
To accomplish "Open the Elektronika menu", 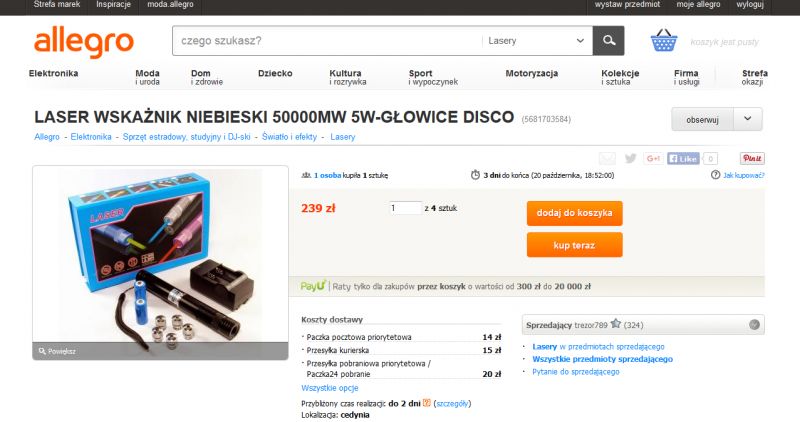I will click(54, 73).
